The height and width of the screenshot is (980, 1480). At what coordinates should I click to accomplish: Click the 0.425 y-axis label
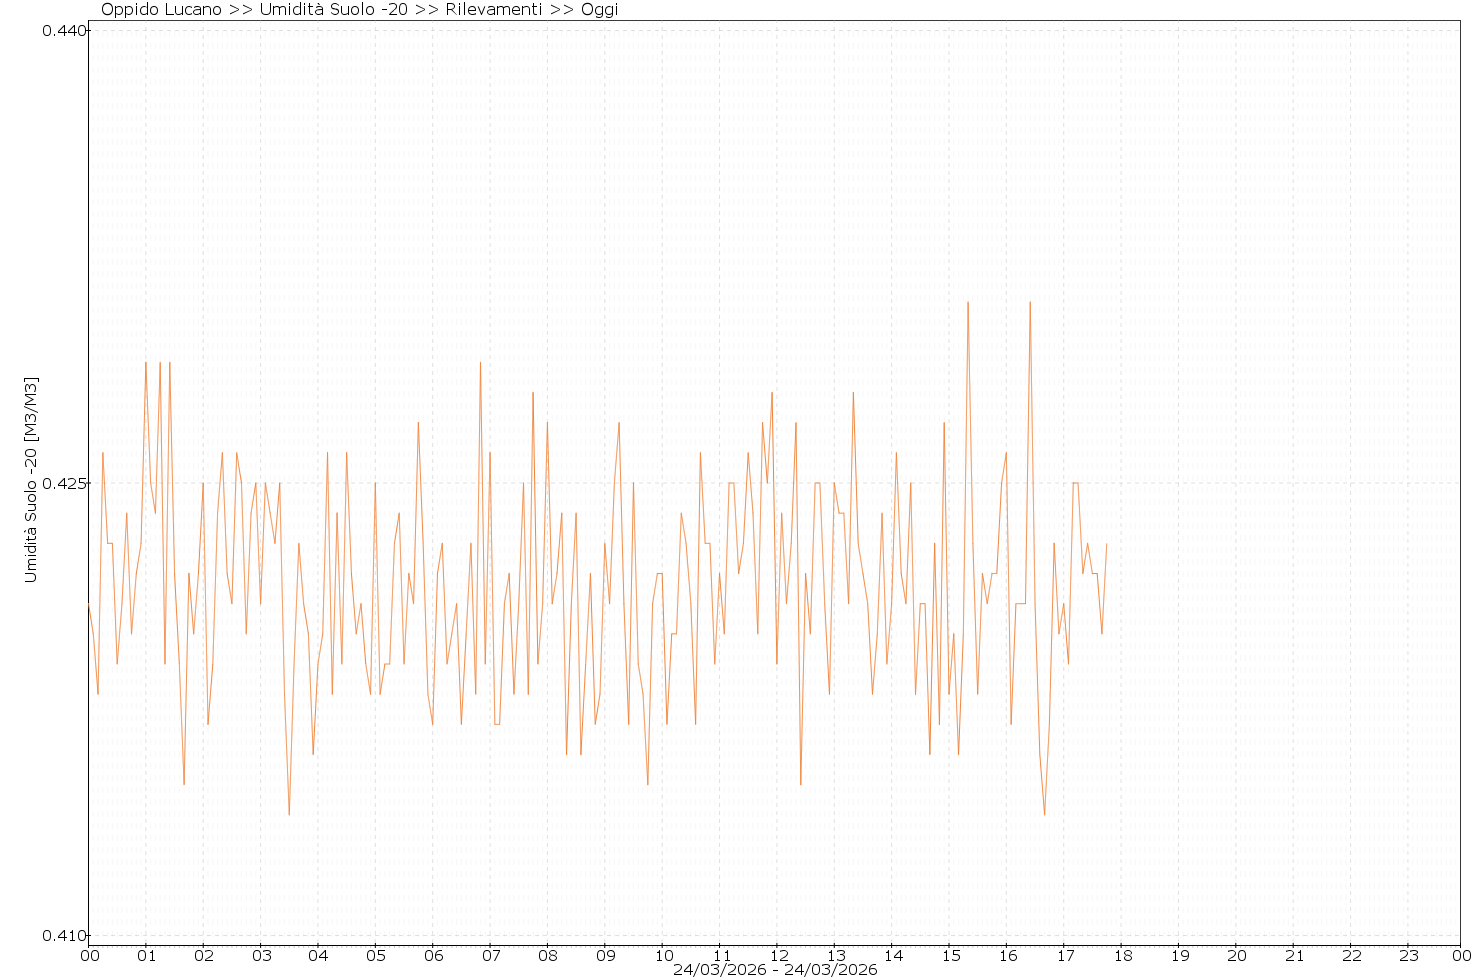click(62, 483)
